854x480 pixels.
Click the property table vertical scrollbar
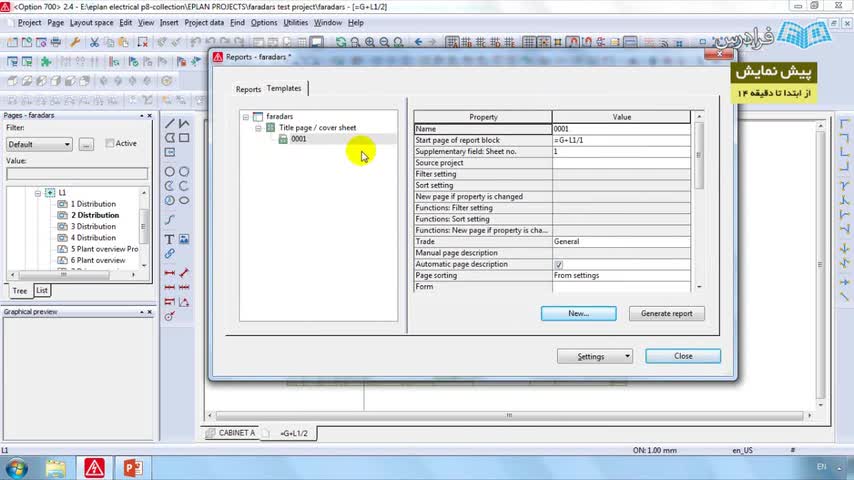[x=699, y=202]
